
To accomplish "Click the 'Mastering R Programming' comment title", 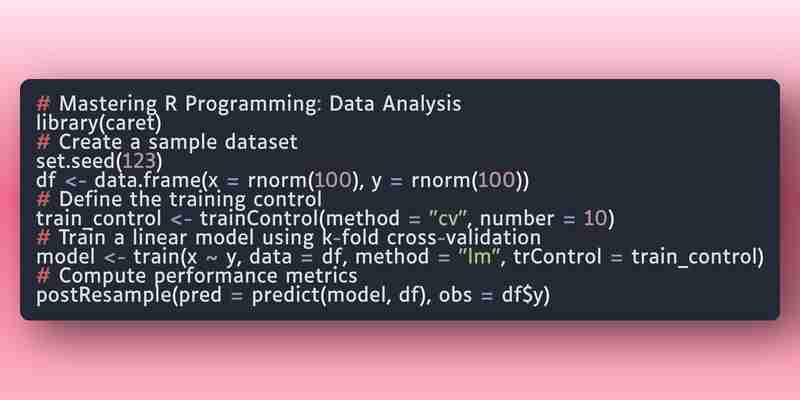I will (x=249, y=104).
